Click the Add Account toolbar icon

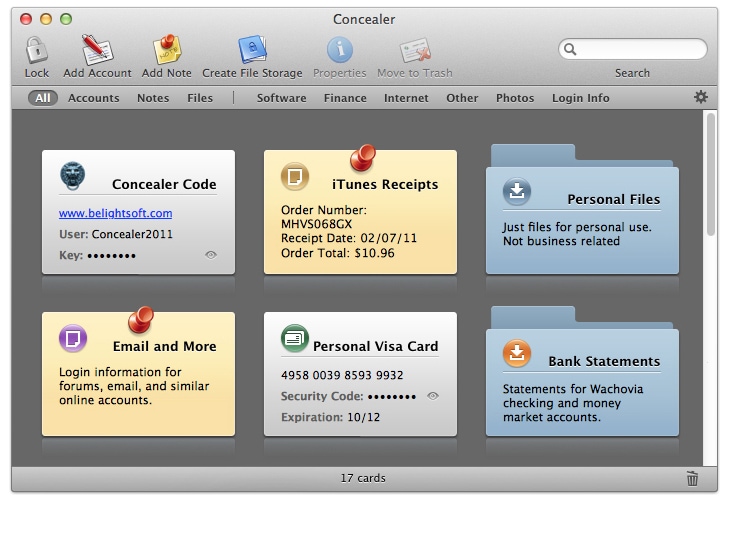point(97,49)
